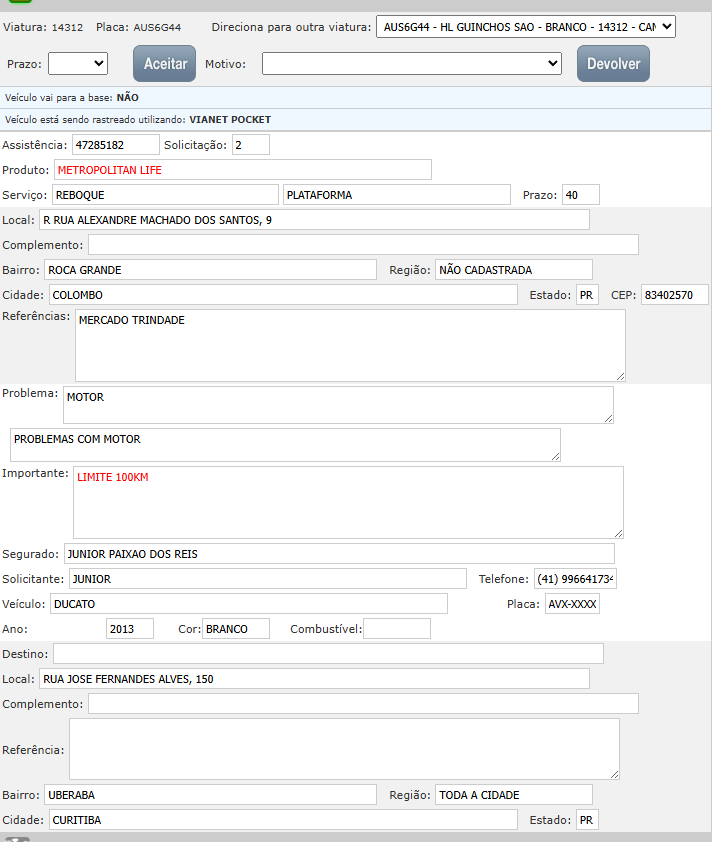Select the Segurado name field

339,554
